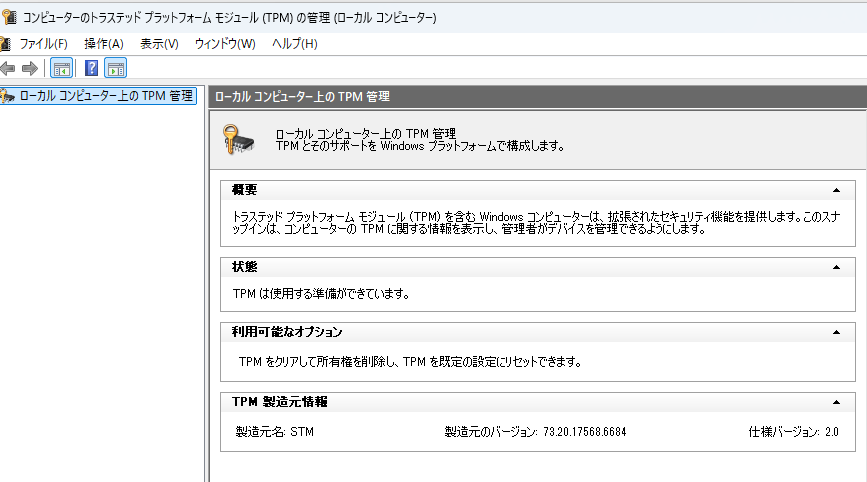Collapse the 概要 section arrow
The image size is (867, 482).
(x=836, y=190)
